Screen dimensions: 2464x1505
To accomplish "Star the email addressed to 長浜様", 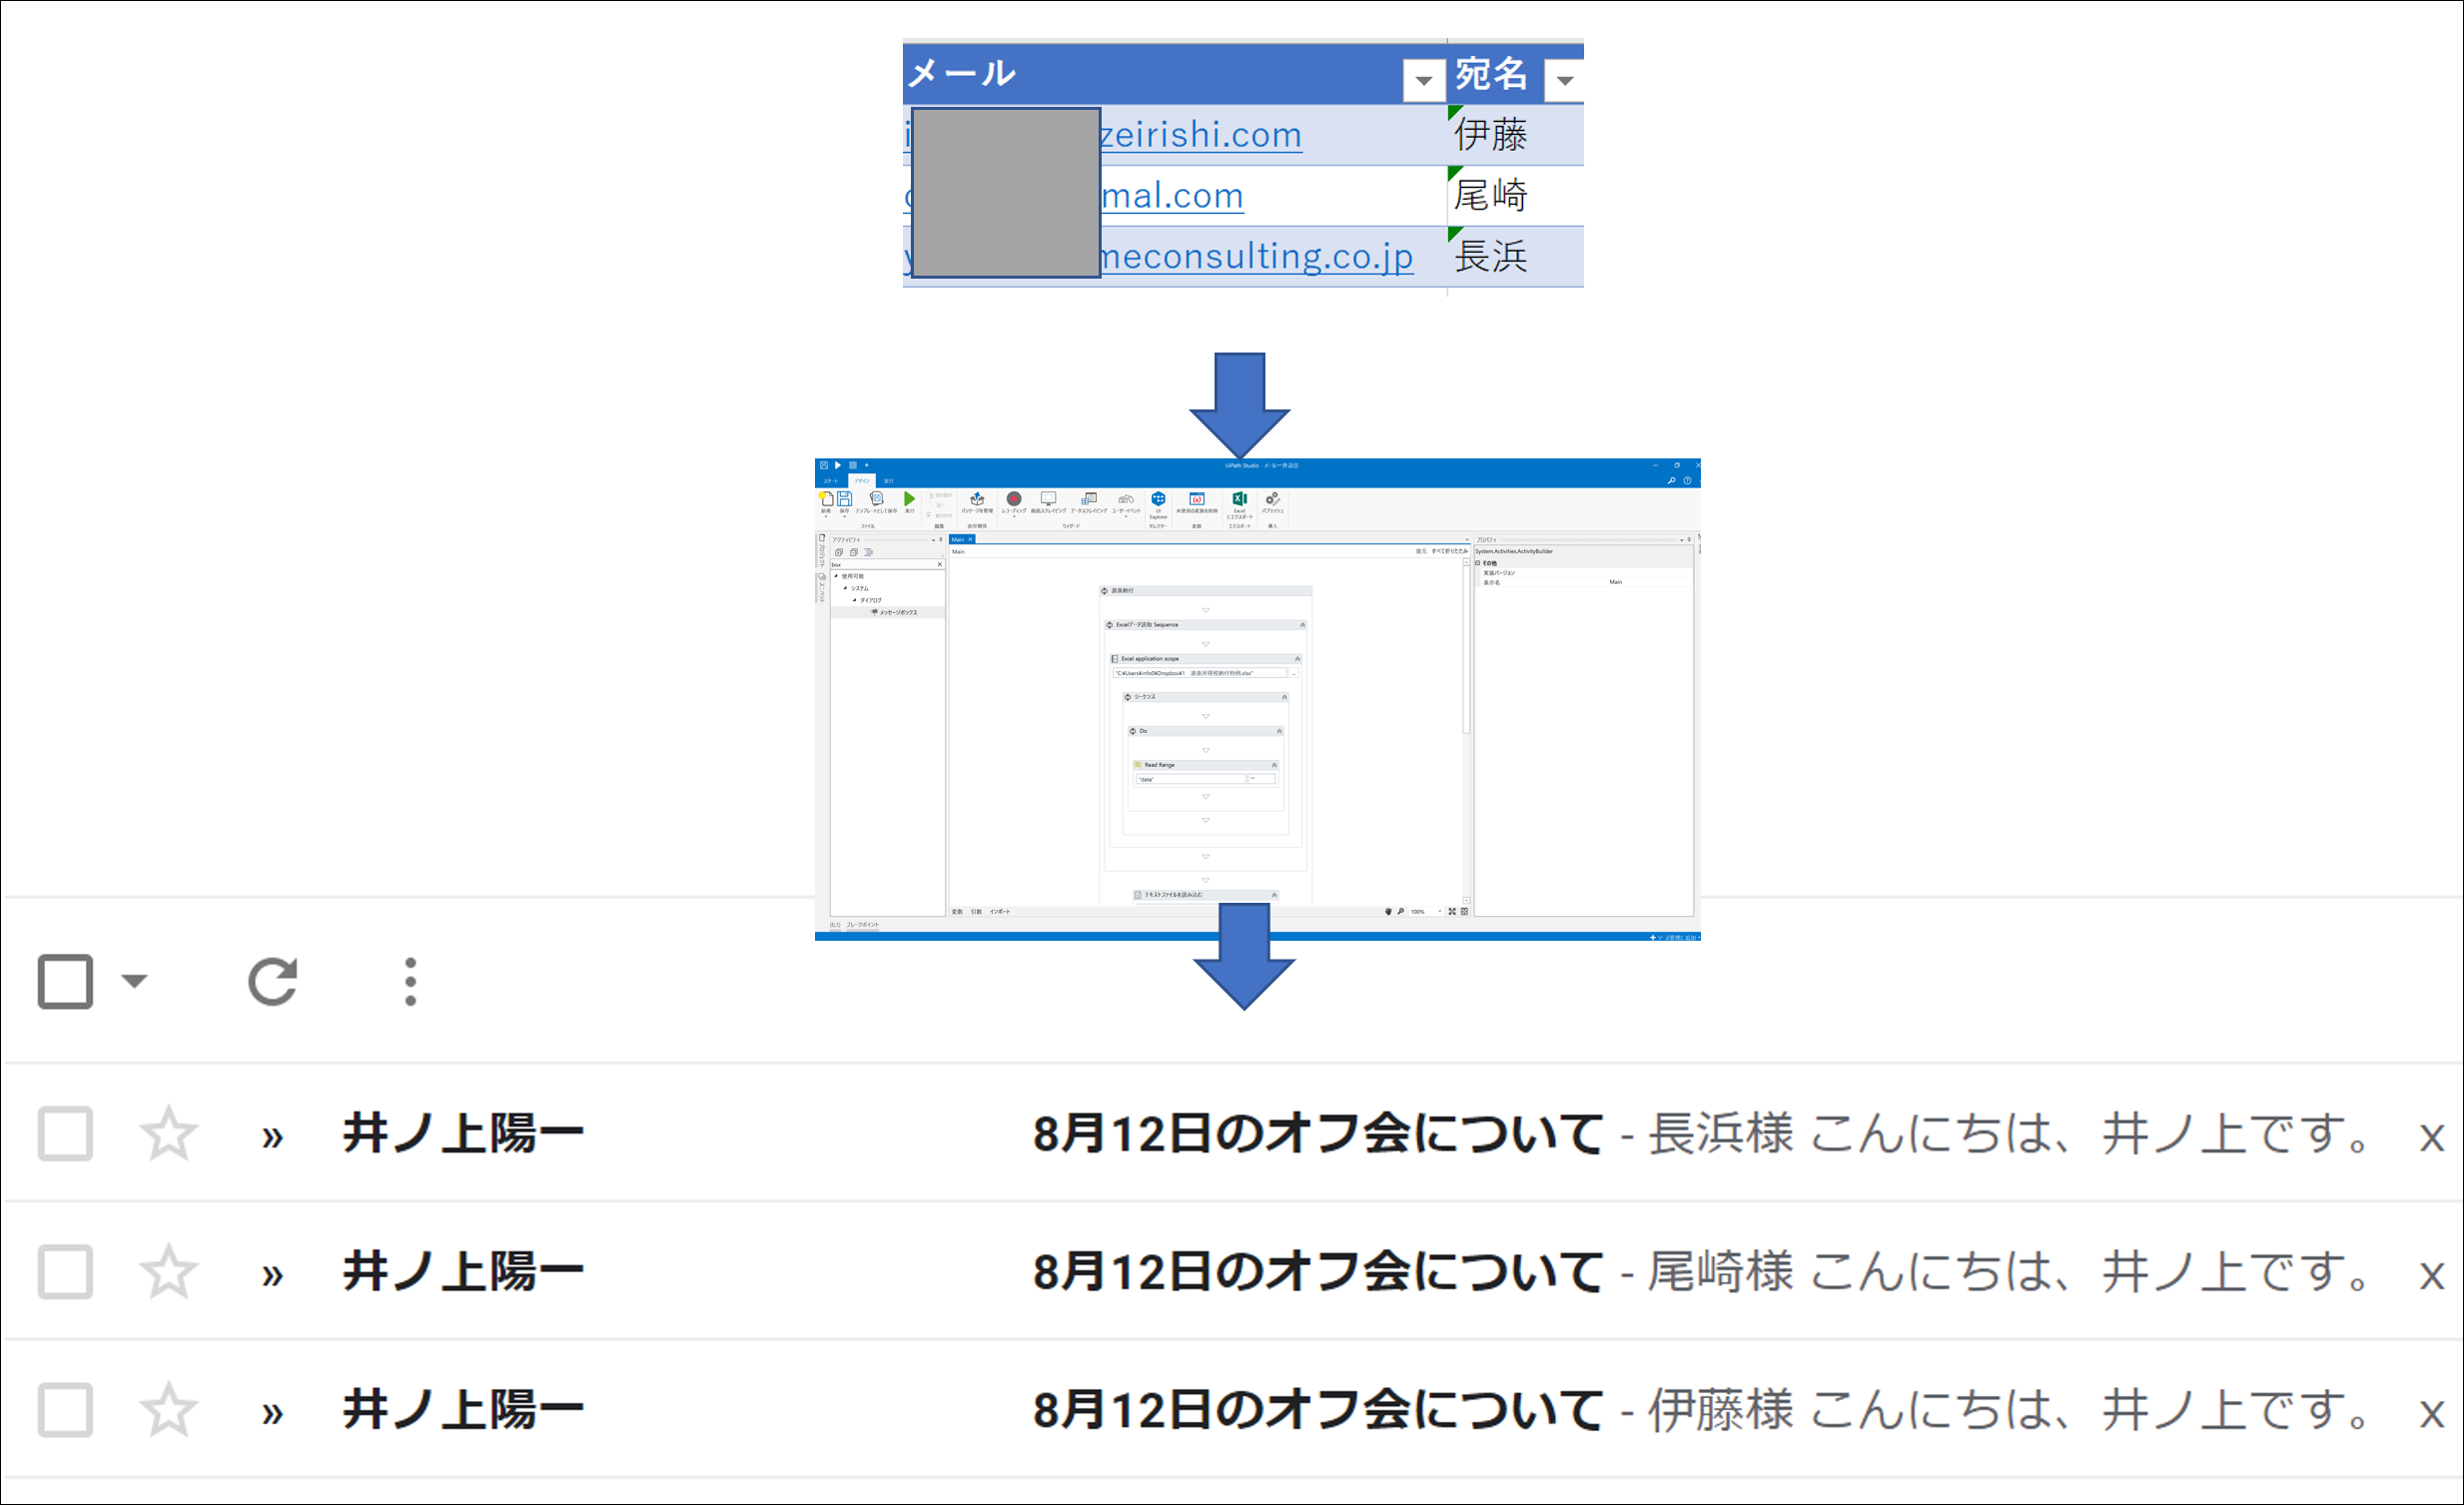I will [x=168, y=1133].
